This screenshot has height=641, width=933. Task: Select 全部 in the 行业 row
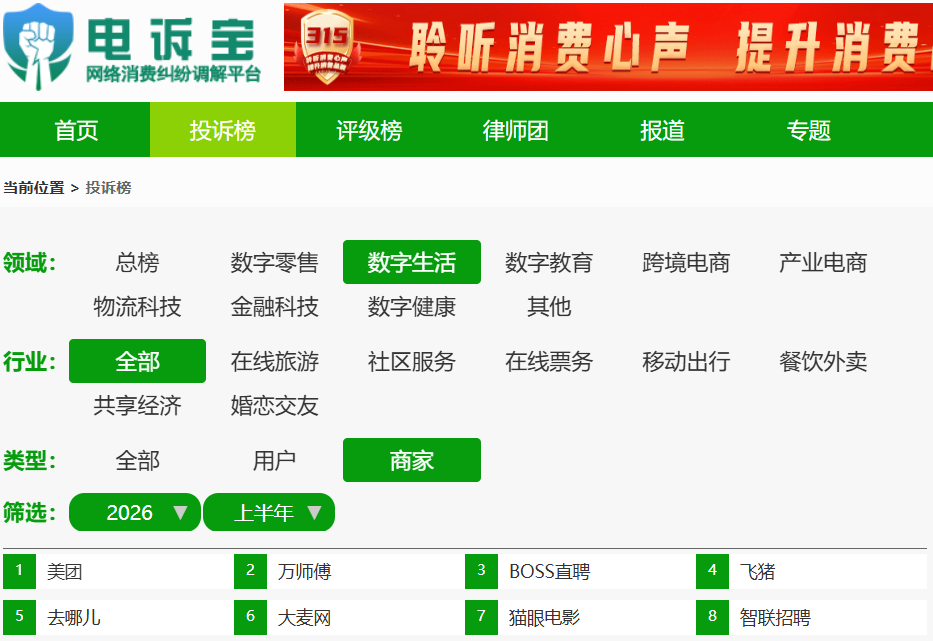click(x=137, y=361)
